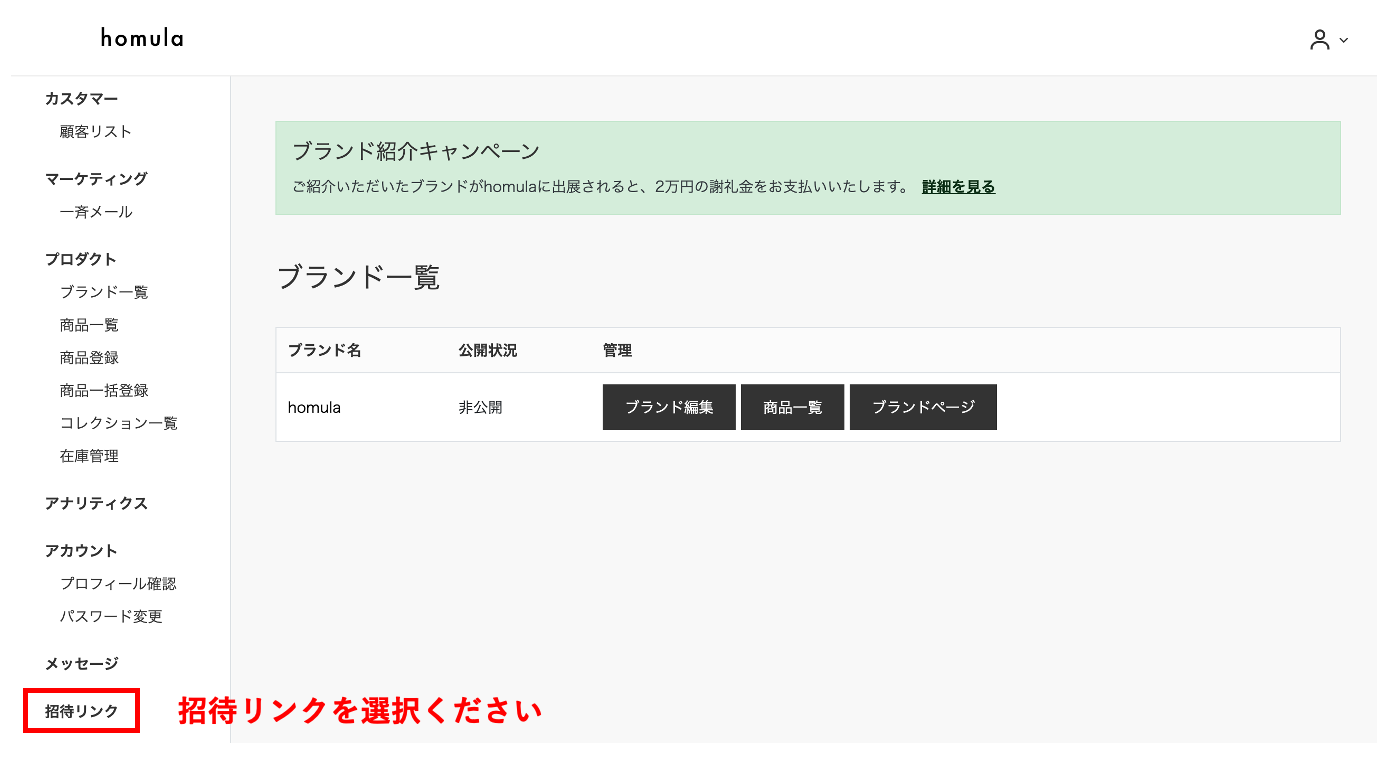Open メッセージ in sidebar
1378x762 pixels.
[x=81, y=664]
